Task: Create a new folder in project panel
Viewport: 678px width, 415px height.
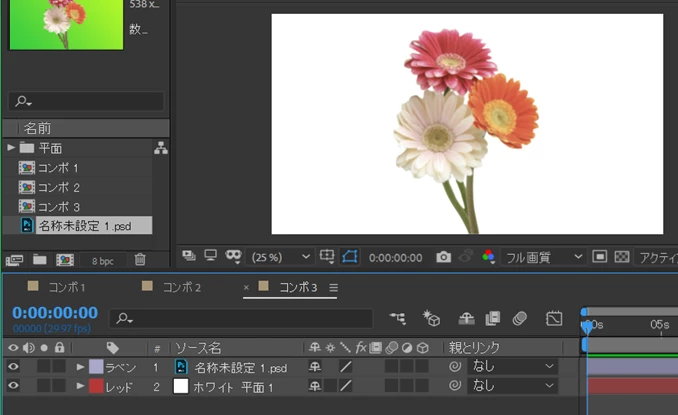Action: pyautogui.click(x=40, y=259)
